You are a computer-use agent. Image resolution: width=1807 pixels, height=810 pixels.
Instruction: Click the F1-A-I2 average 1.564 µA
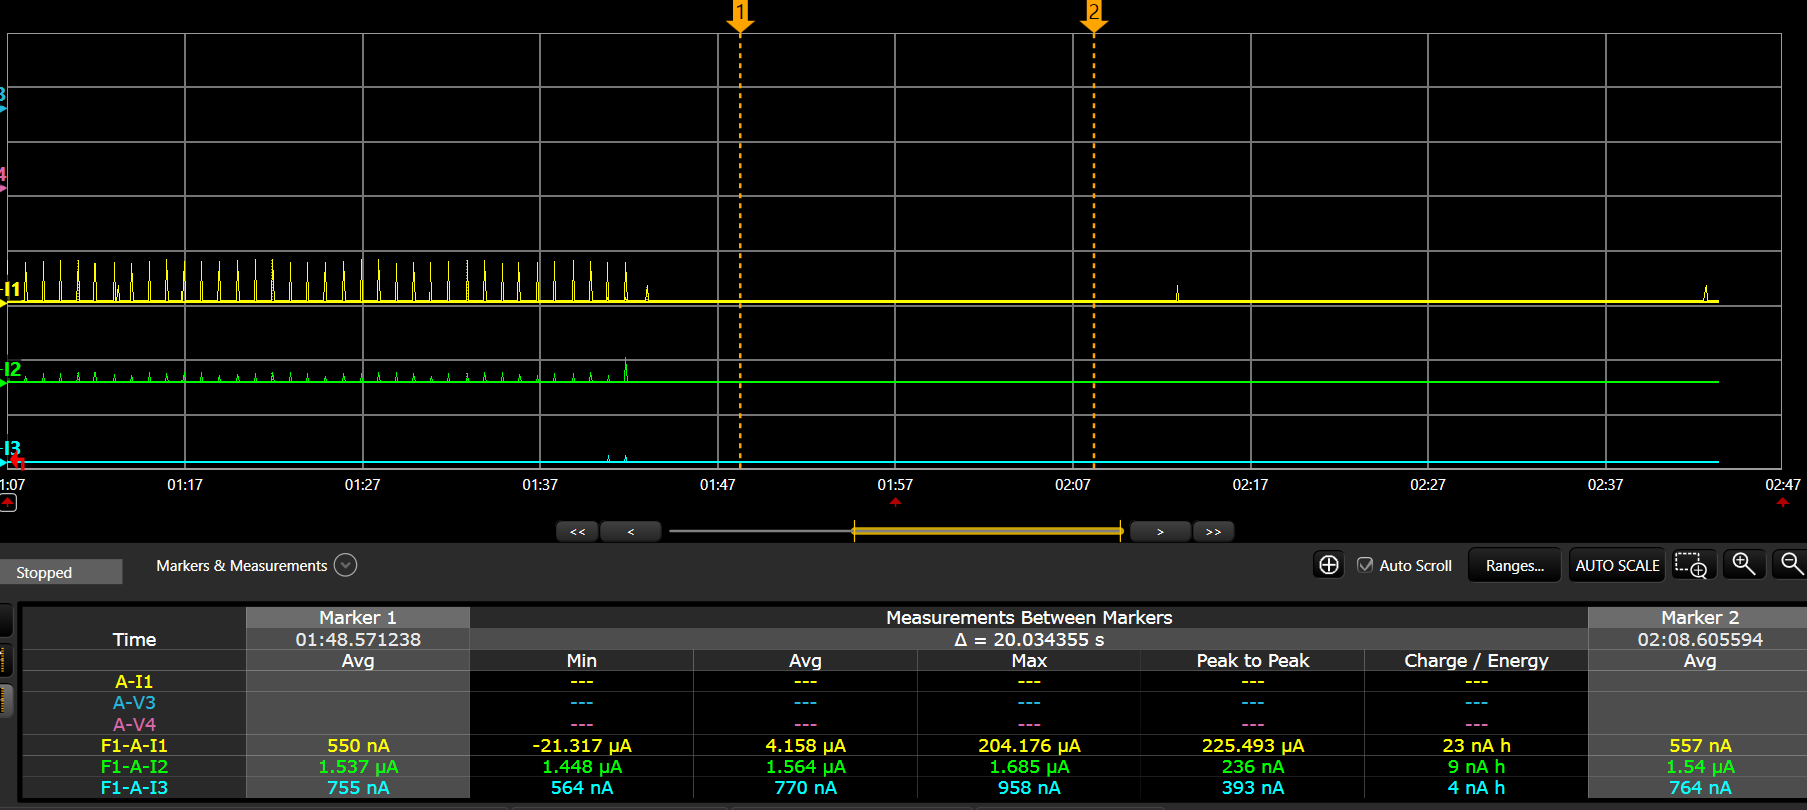click(x=805, y=766)
